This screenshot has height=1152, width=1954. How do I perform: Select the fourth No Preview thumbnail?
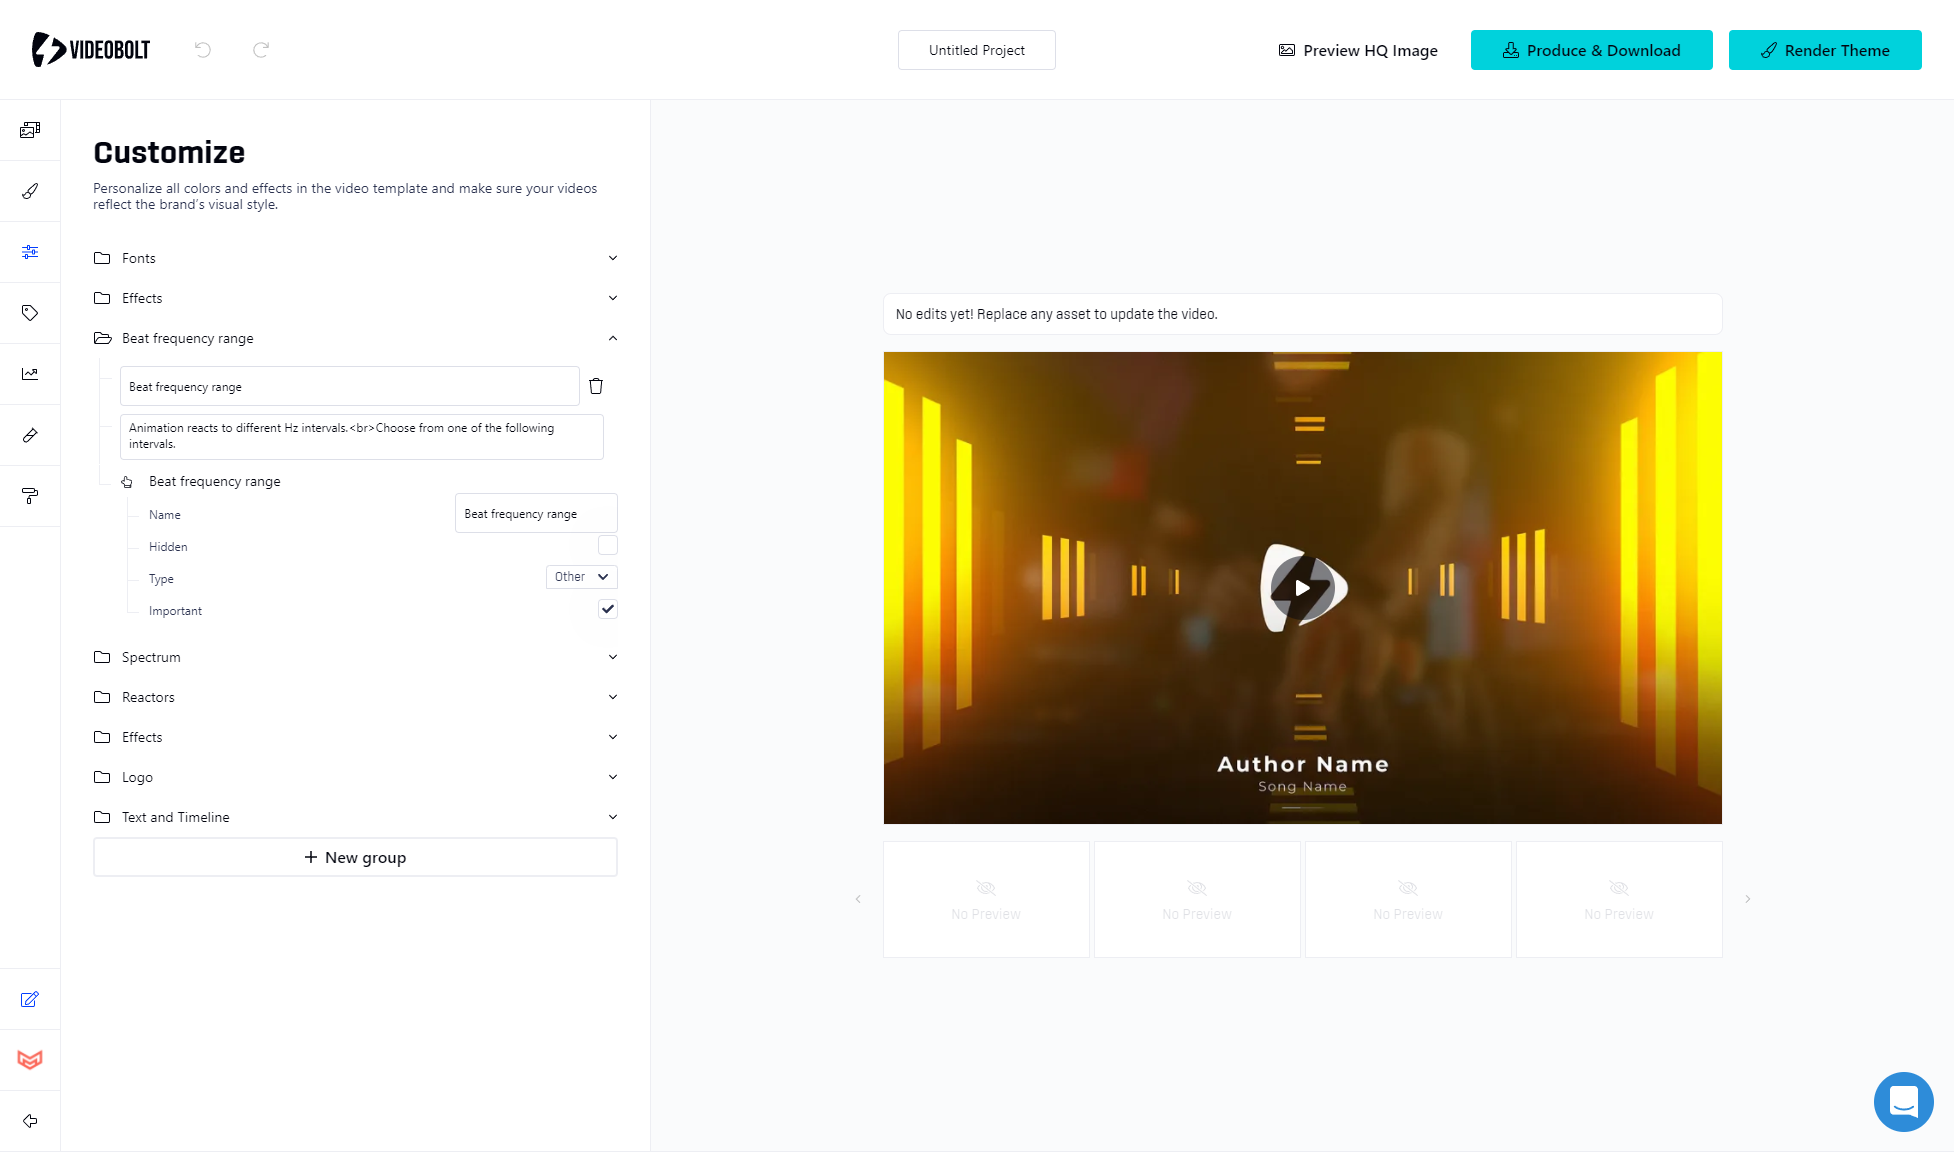tap(1619, 899)
